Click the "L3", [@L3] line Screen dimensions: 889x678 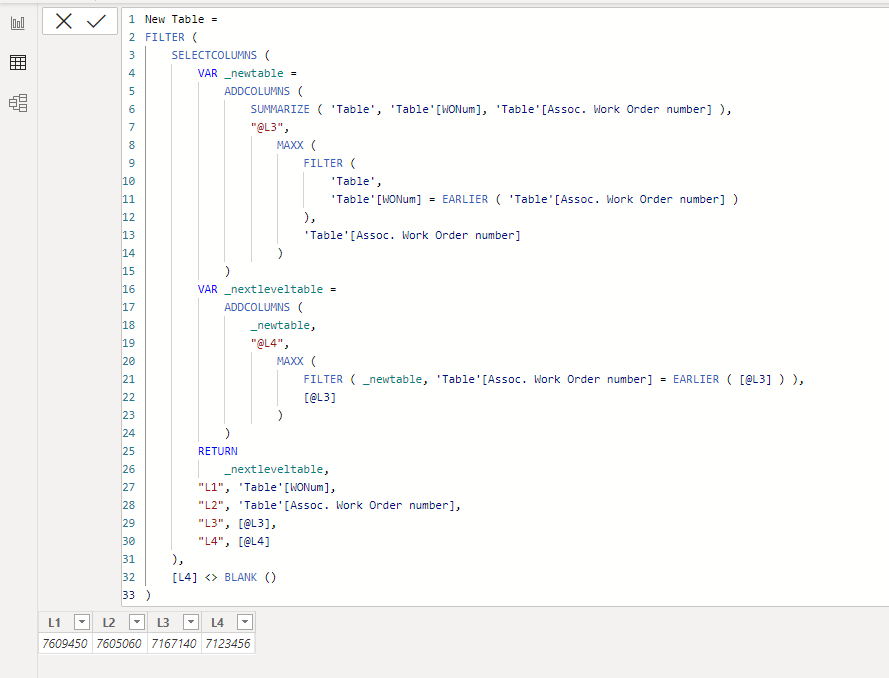pos(237,523)
